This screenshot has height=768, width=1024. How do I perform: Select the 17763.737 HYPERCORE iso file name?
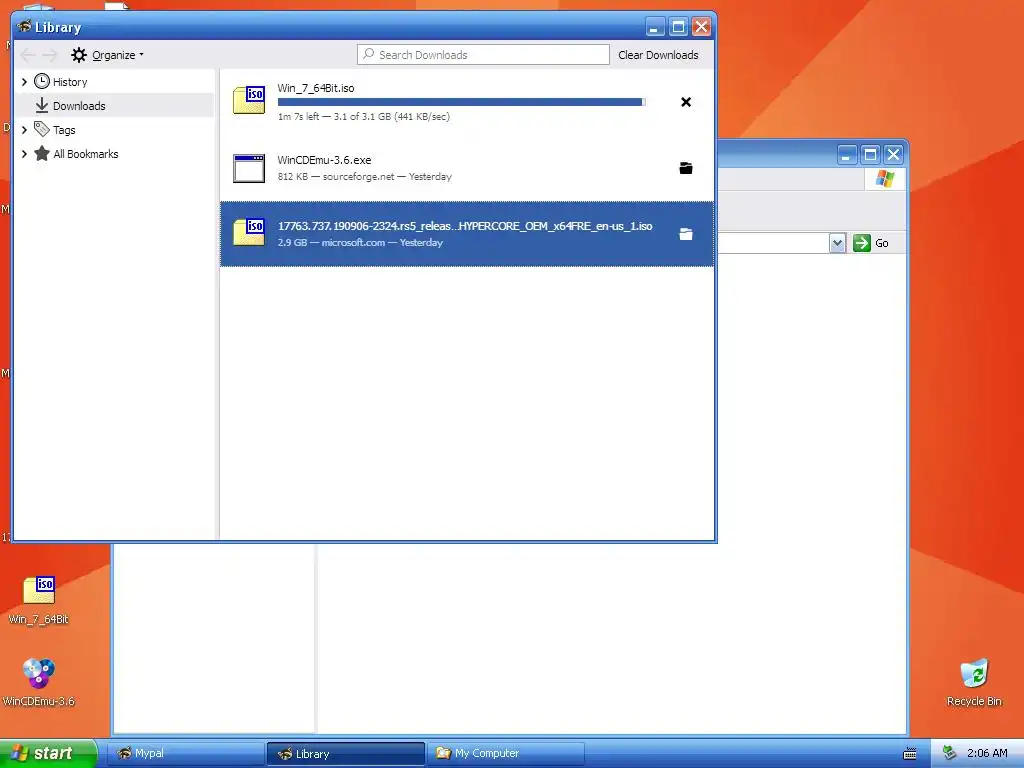tap(465, 226)
